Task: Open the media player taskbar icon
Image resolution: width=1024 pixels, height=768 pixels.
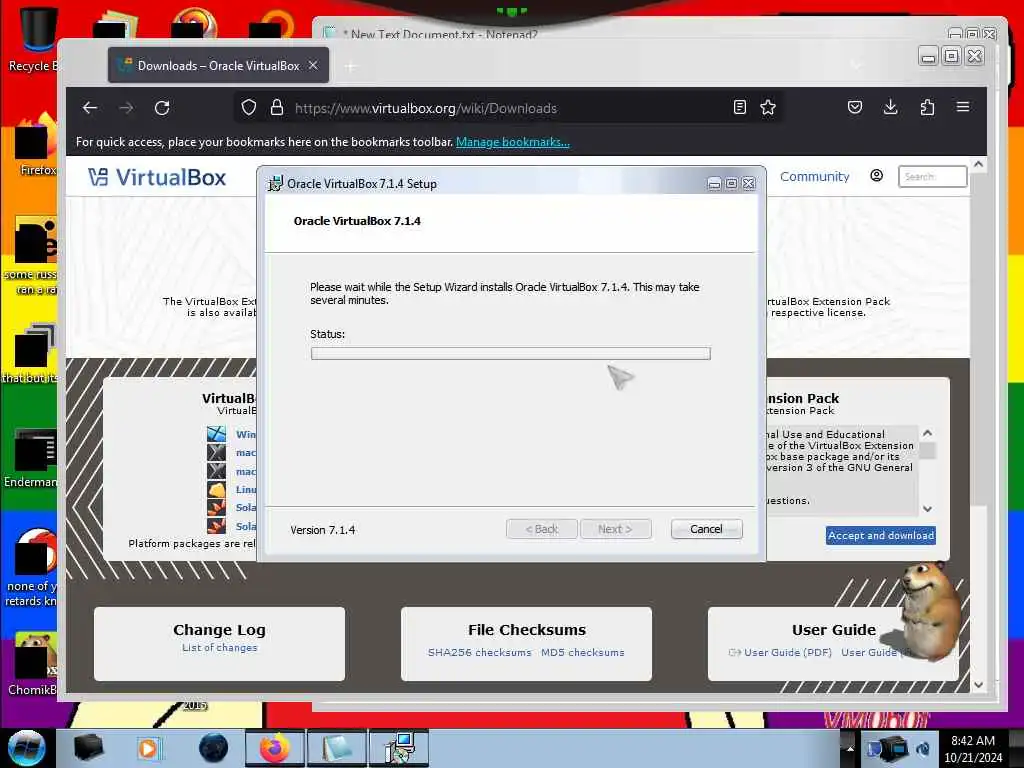Action: [x=148, y=748]
